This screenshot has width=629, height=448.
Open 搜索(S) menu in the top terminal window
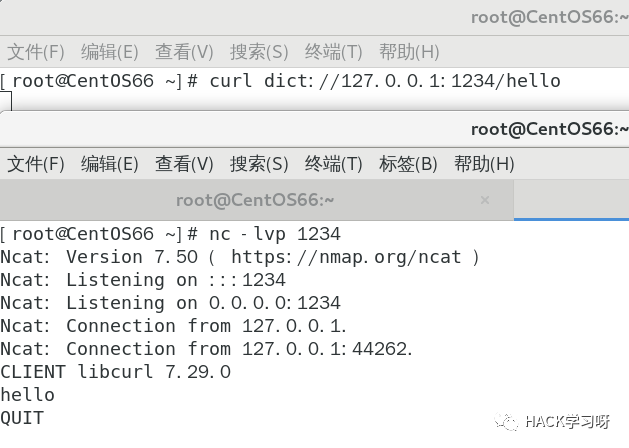pyautogui.click(x=259, y=52)
